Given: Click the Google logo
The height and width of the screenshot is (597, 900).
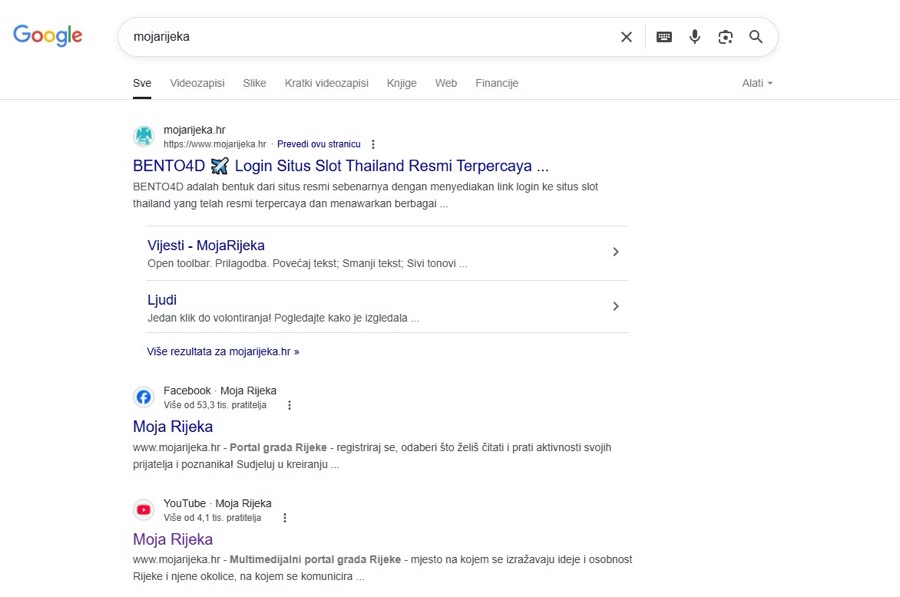Looking at the screenshot, I should coord(48,36).
